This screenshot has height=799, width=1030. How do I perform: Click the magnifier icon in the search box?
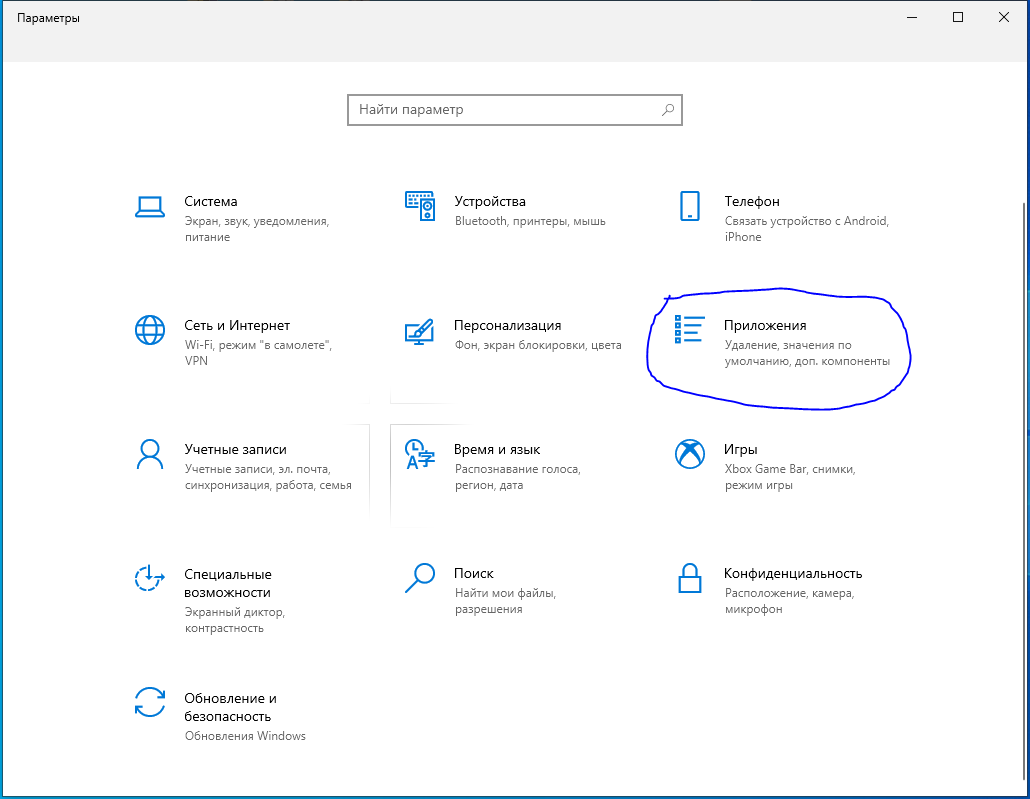pyautogui.click(x=667, y=110)
